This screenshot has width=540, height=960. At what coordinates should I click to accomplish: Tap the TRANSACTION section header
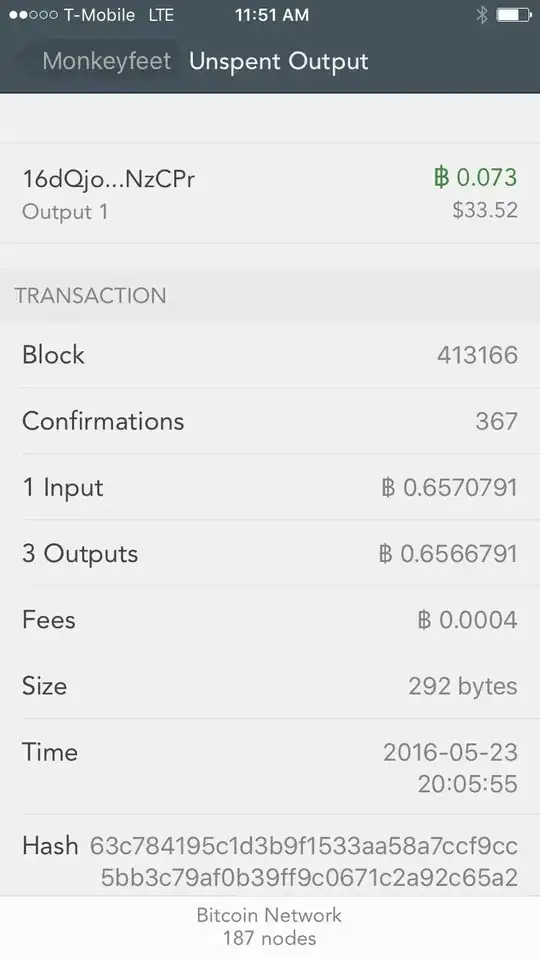coord(91,295)
